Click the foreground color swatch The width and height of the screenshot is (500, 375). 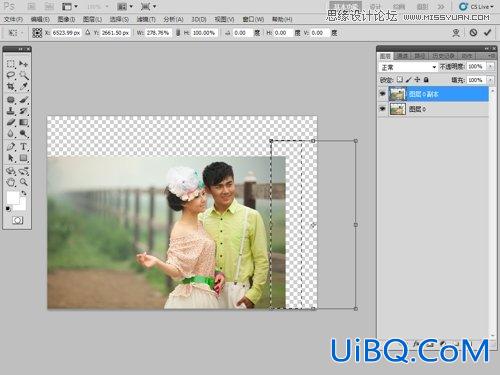(x=13, y=198)
